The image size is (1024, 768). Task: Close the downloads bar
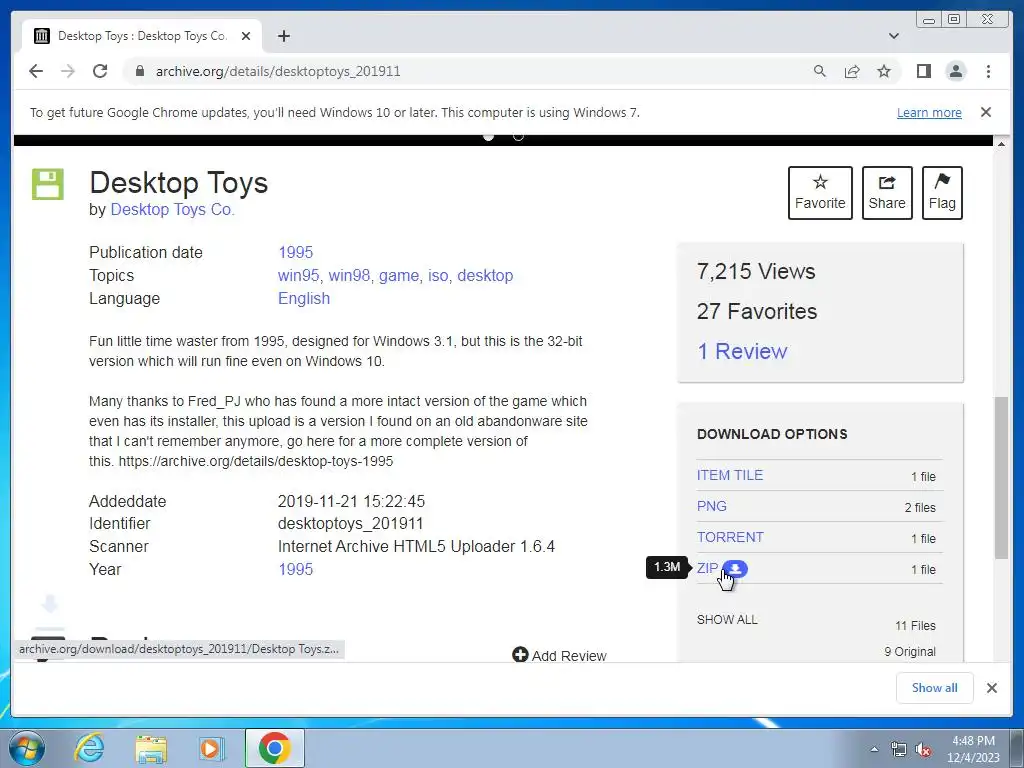[x=991, y=688]
